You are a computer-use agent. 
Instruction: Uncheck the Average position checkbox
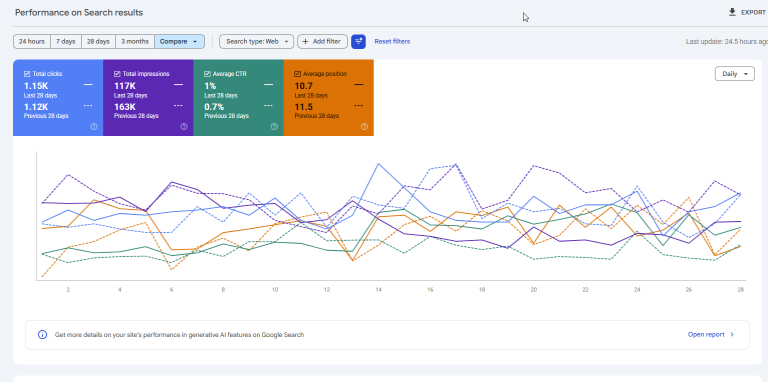(x=297, y=74)
